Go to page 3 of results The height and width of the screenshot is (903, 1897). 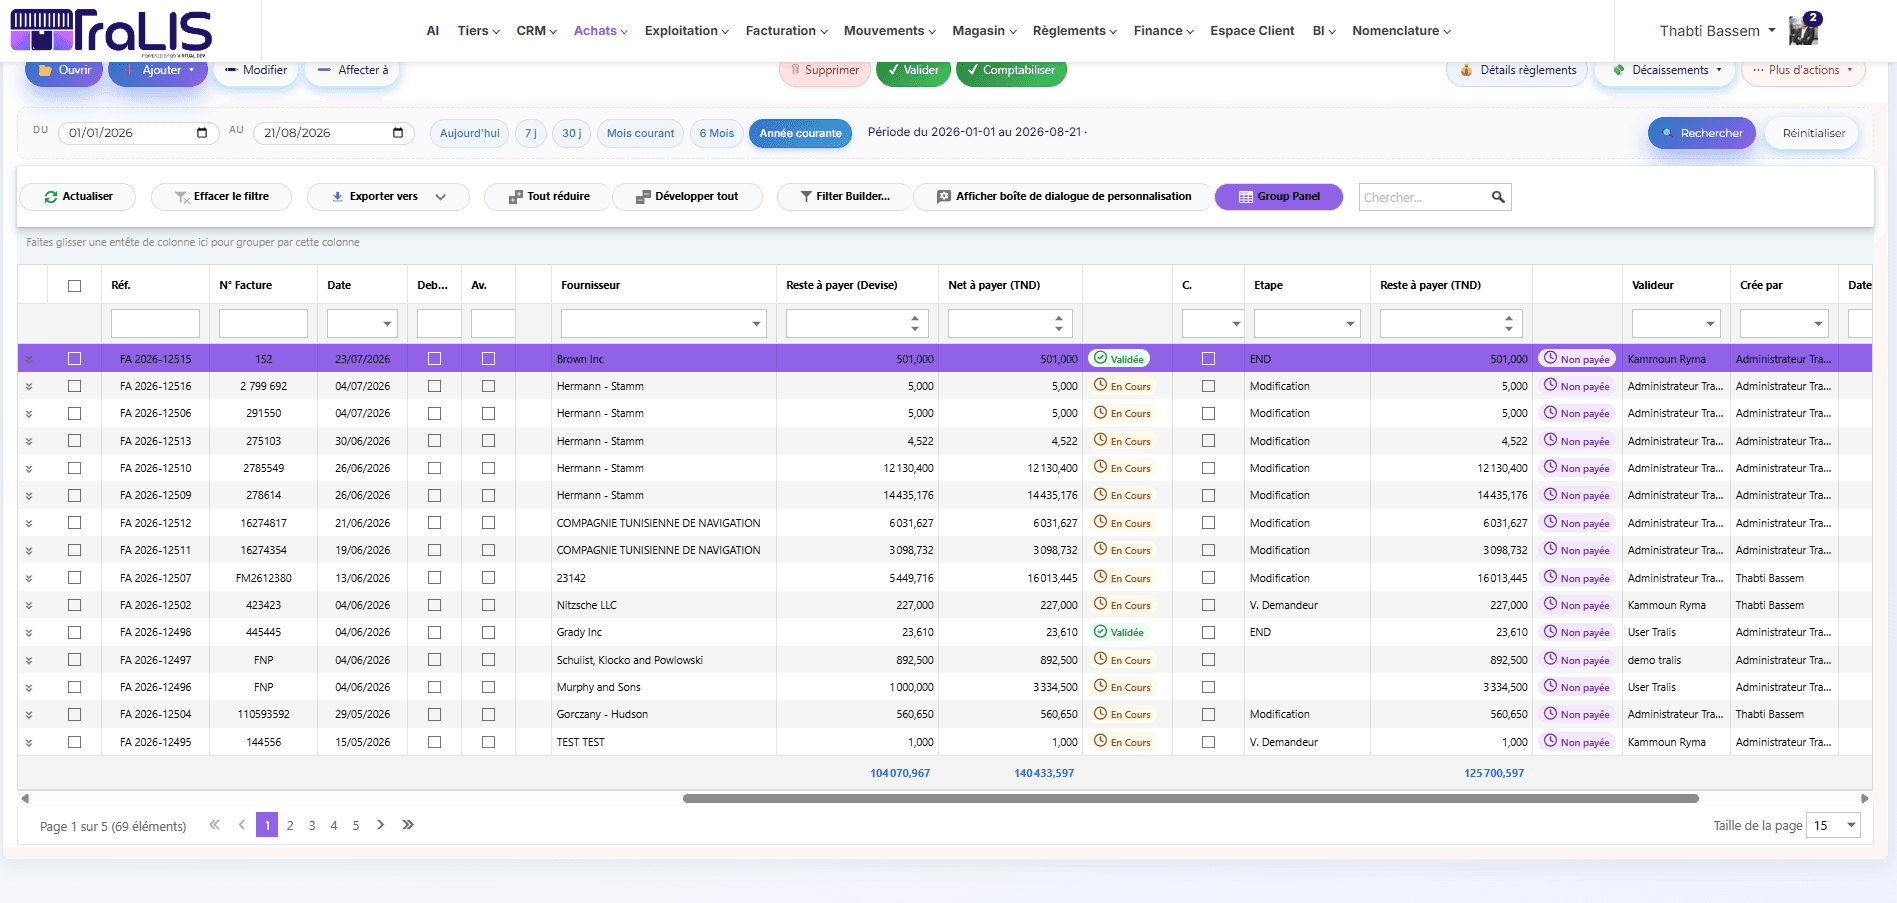coord(312,825)
